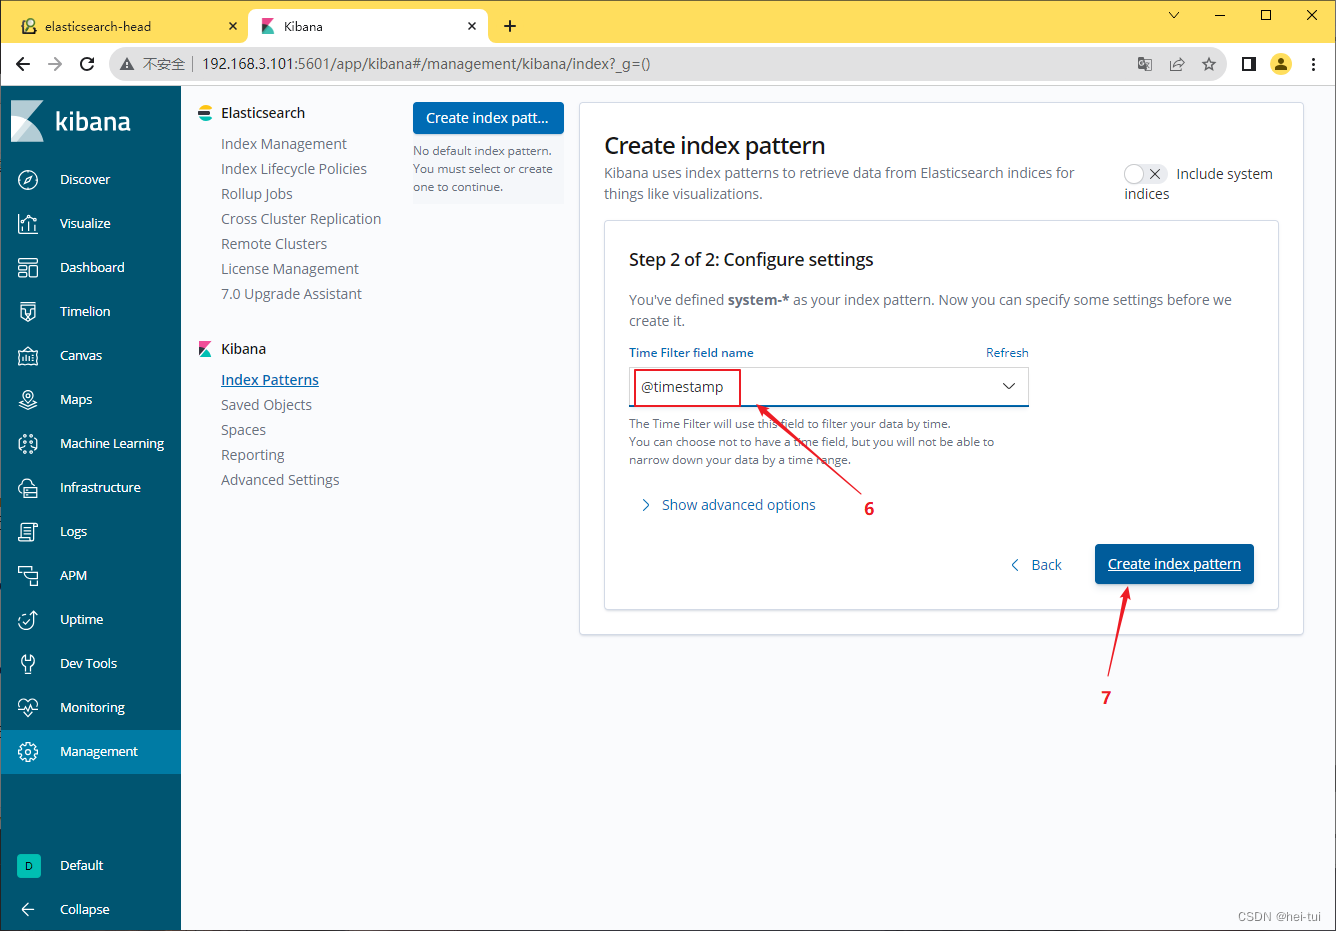Close the Kibana browser tab
This screenshot has width=1336, height=931.
473,27
